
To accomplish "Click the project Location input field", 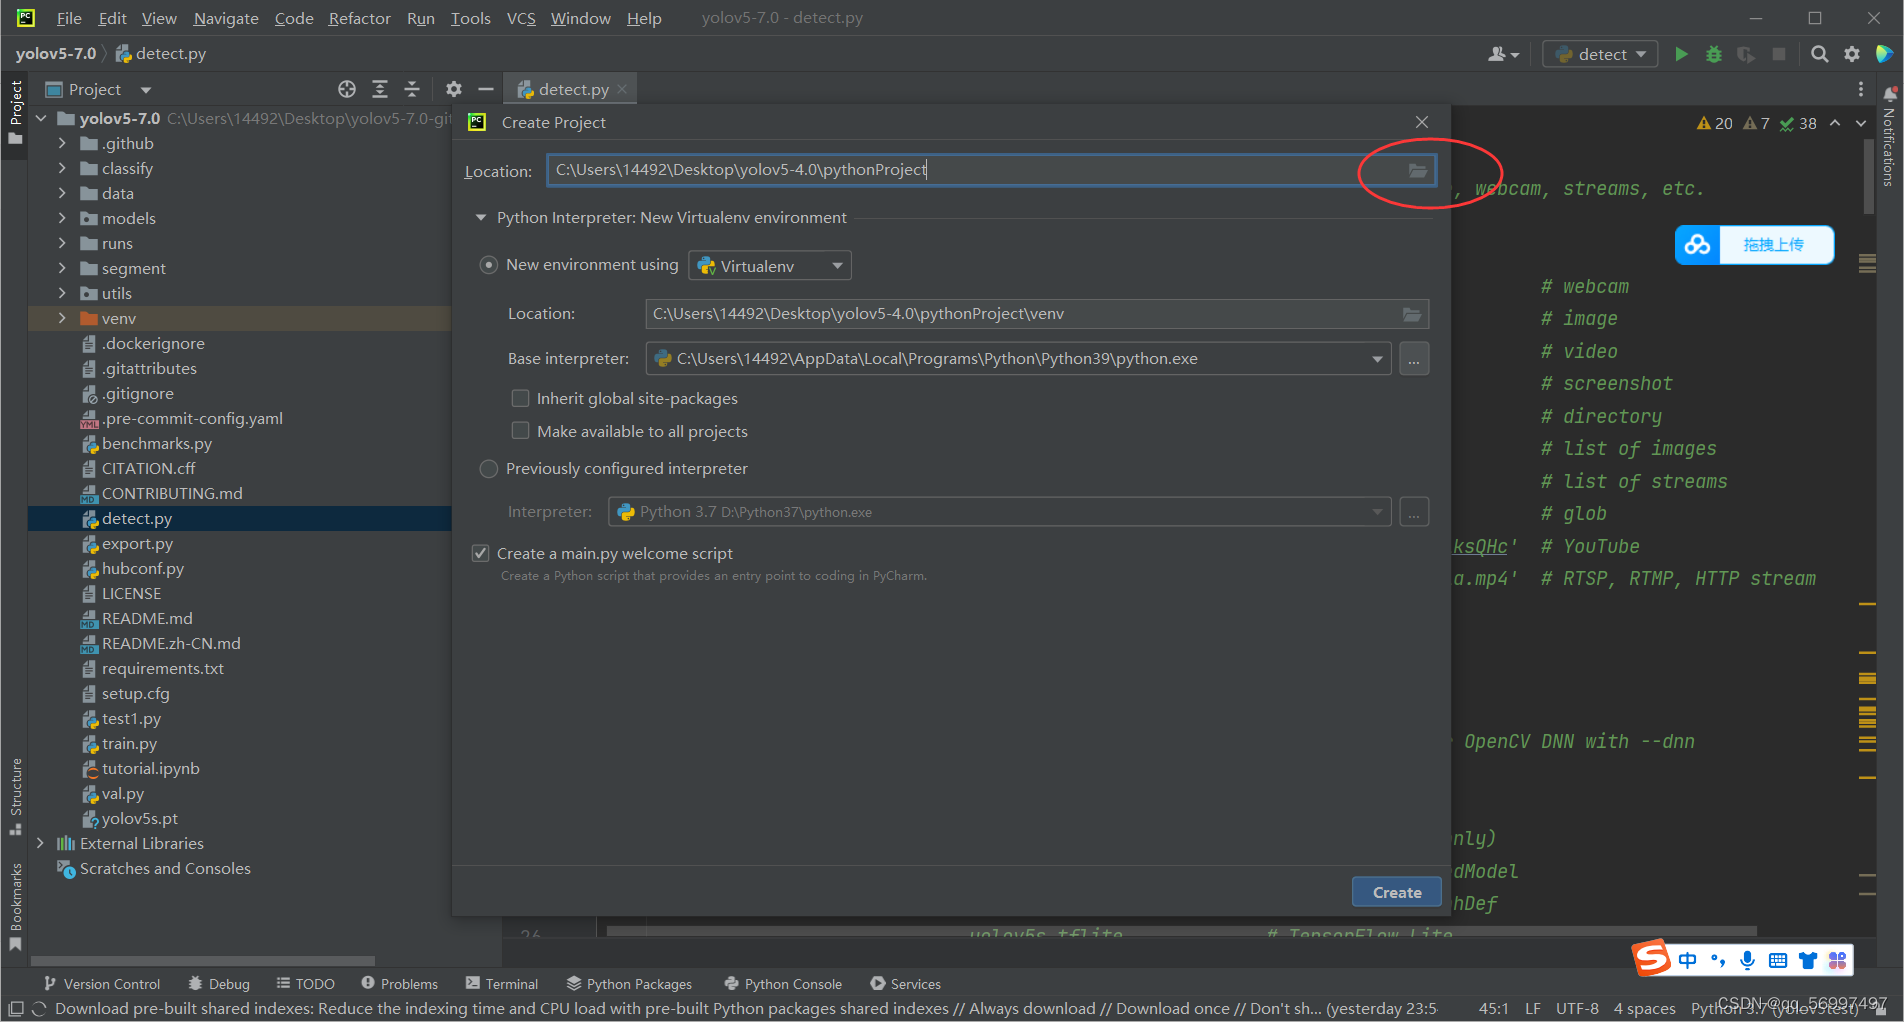I will [991, 170].
